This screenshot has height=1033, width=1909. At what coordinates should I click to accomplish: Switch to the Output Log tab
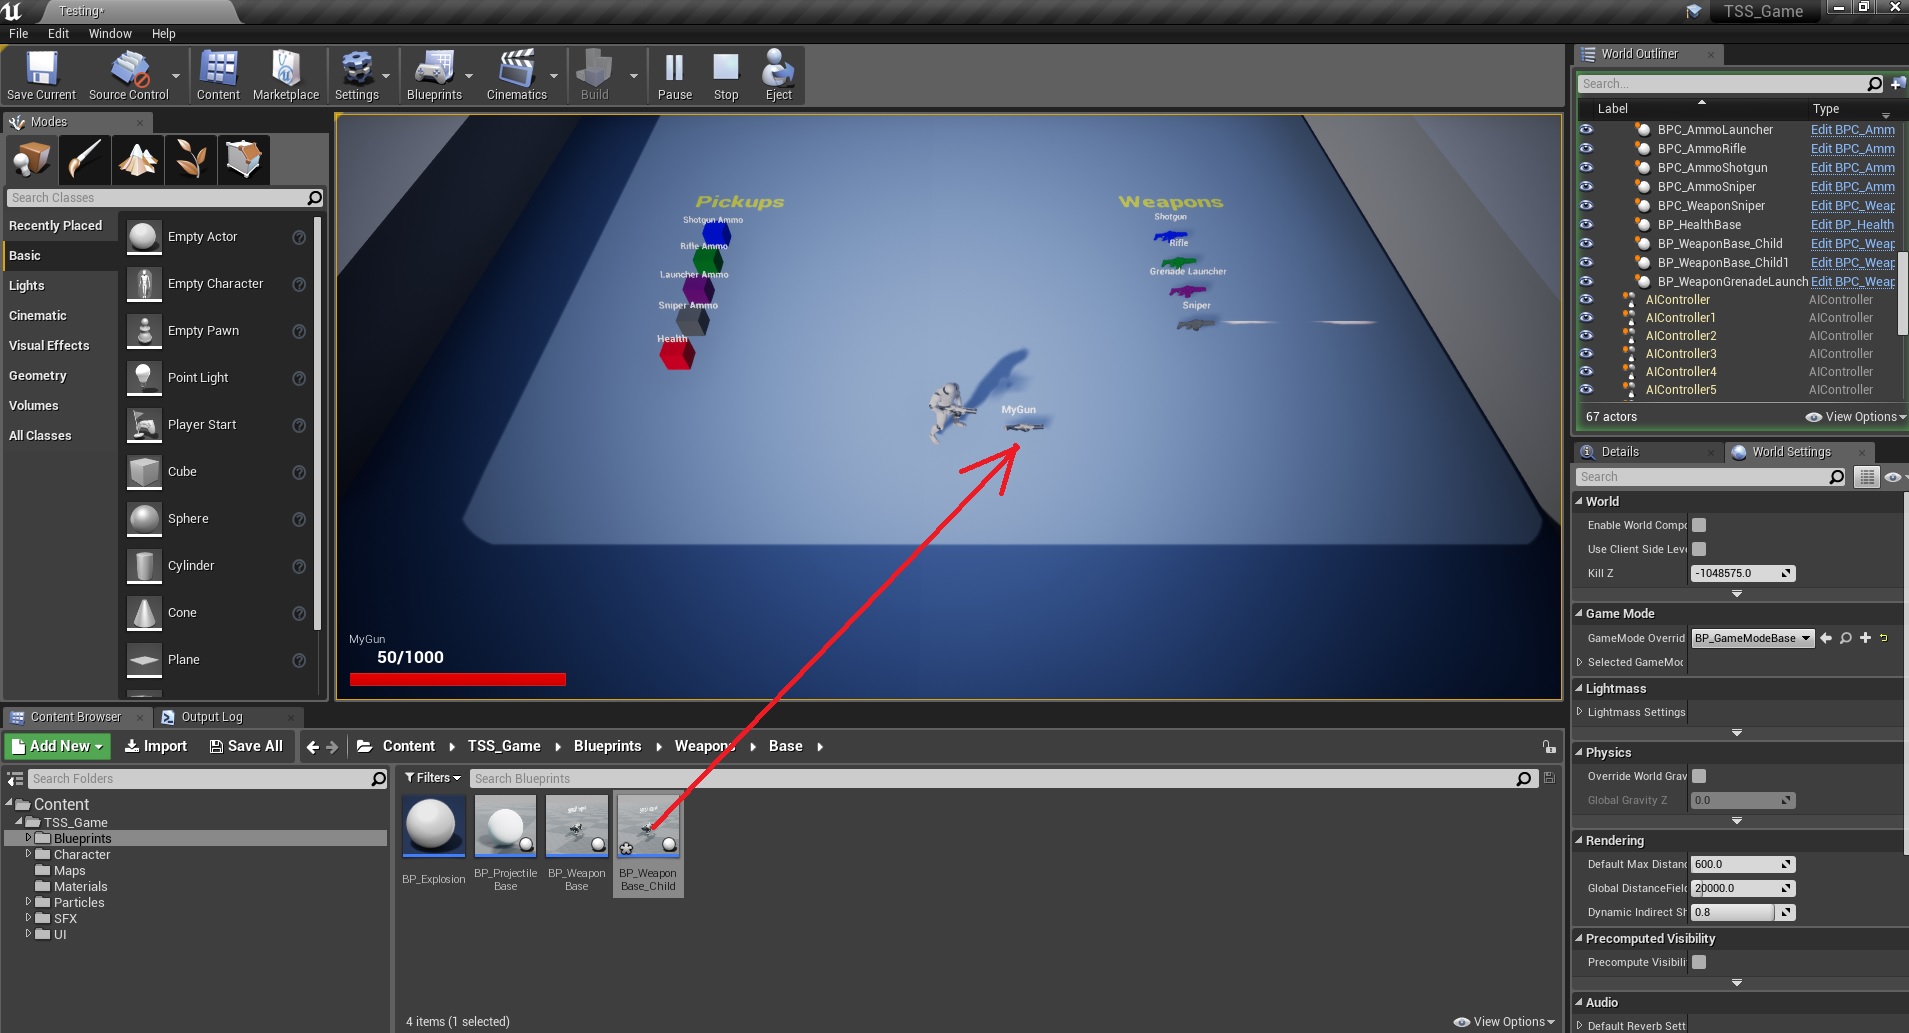tap(211, 717)
